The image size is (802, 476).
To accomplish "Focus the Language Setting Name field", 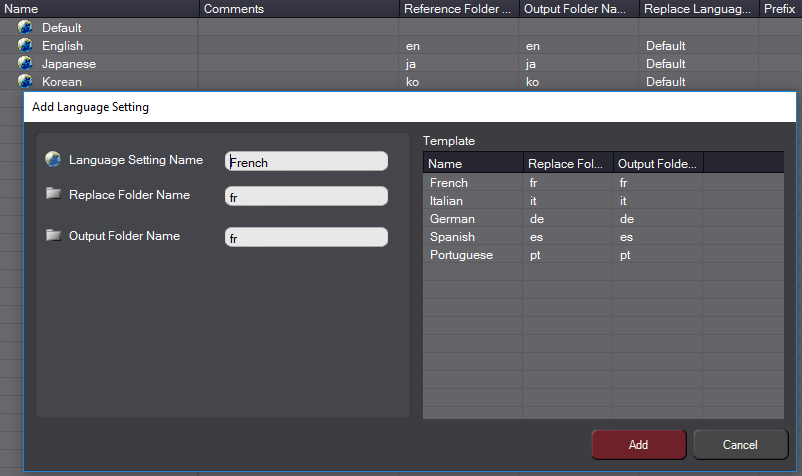I will coord(306,162).
